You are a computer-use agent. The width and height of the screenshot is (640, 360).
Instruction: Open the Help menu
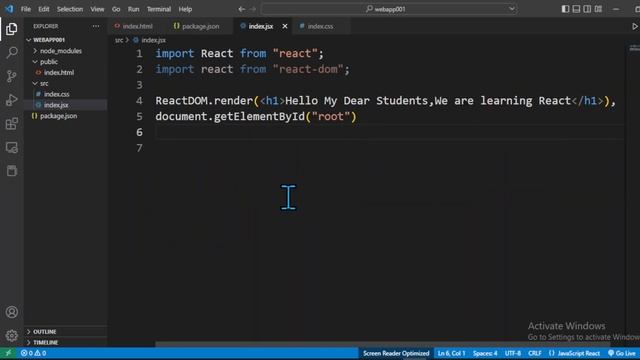point(185,9)
